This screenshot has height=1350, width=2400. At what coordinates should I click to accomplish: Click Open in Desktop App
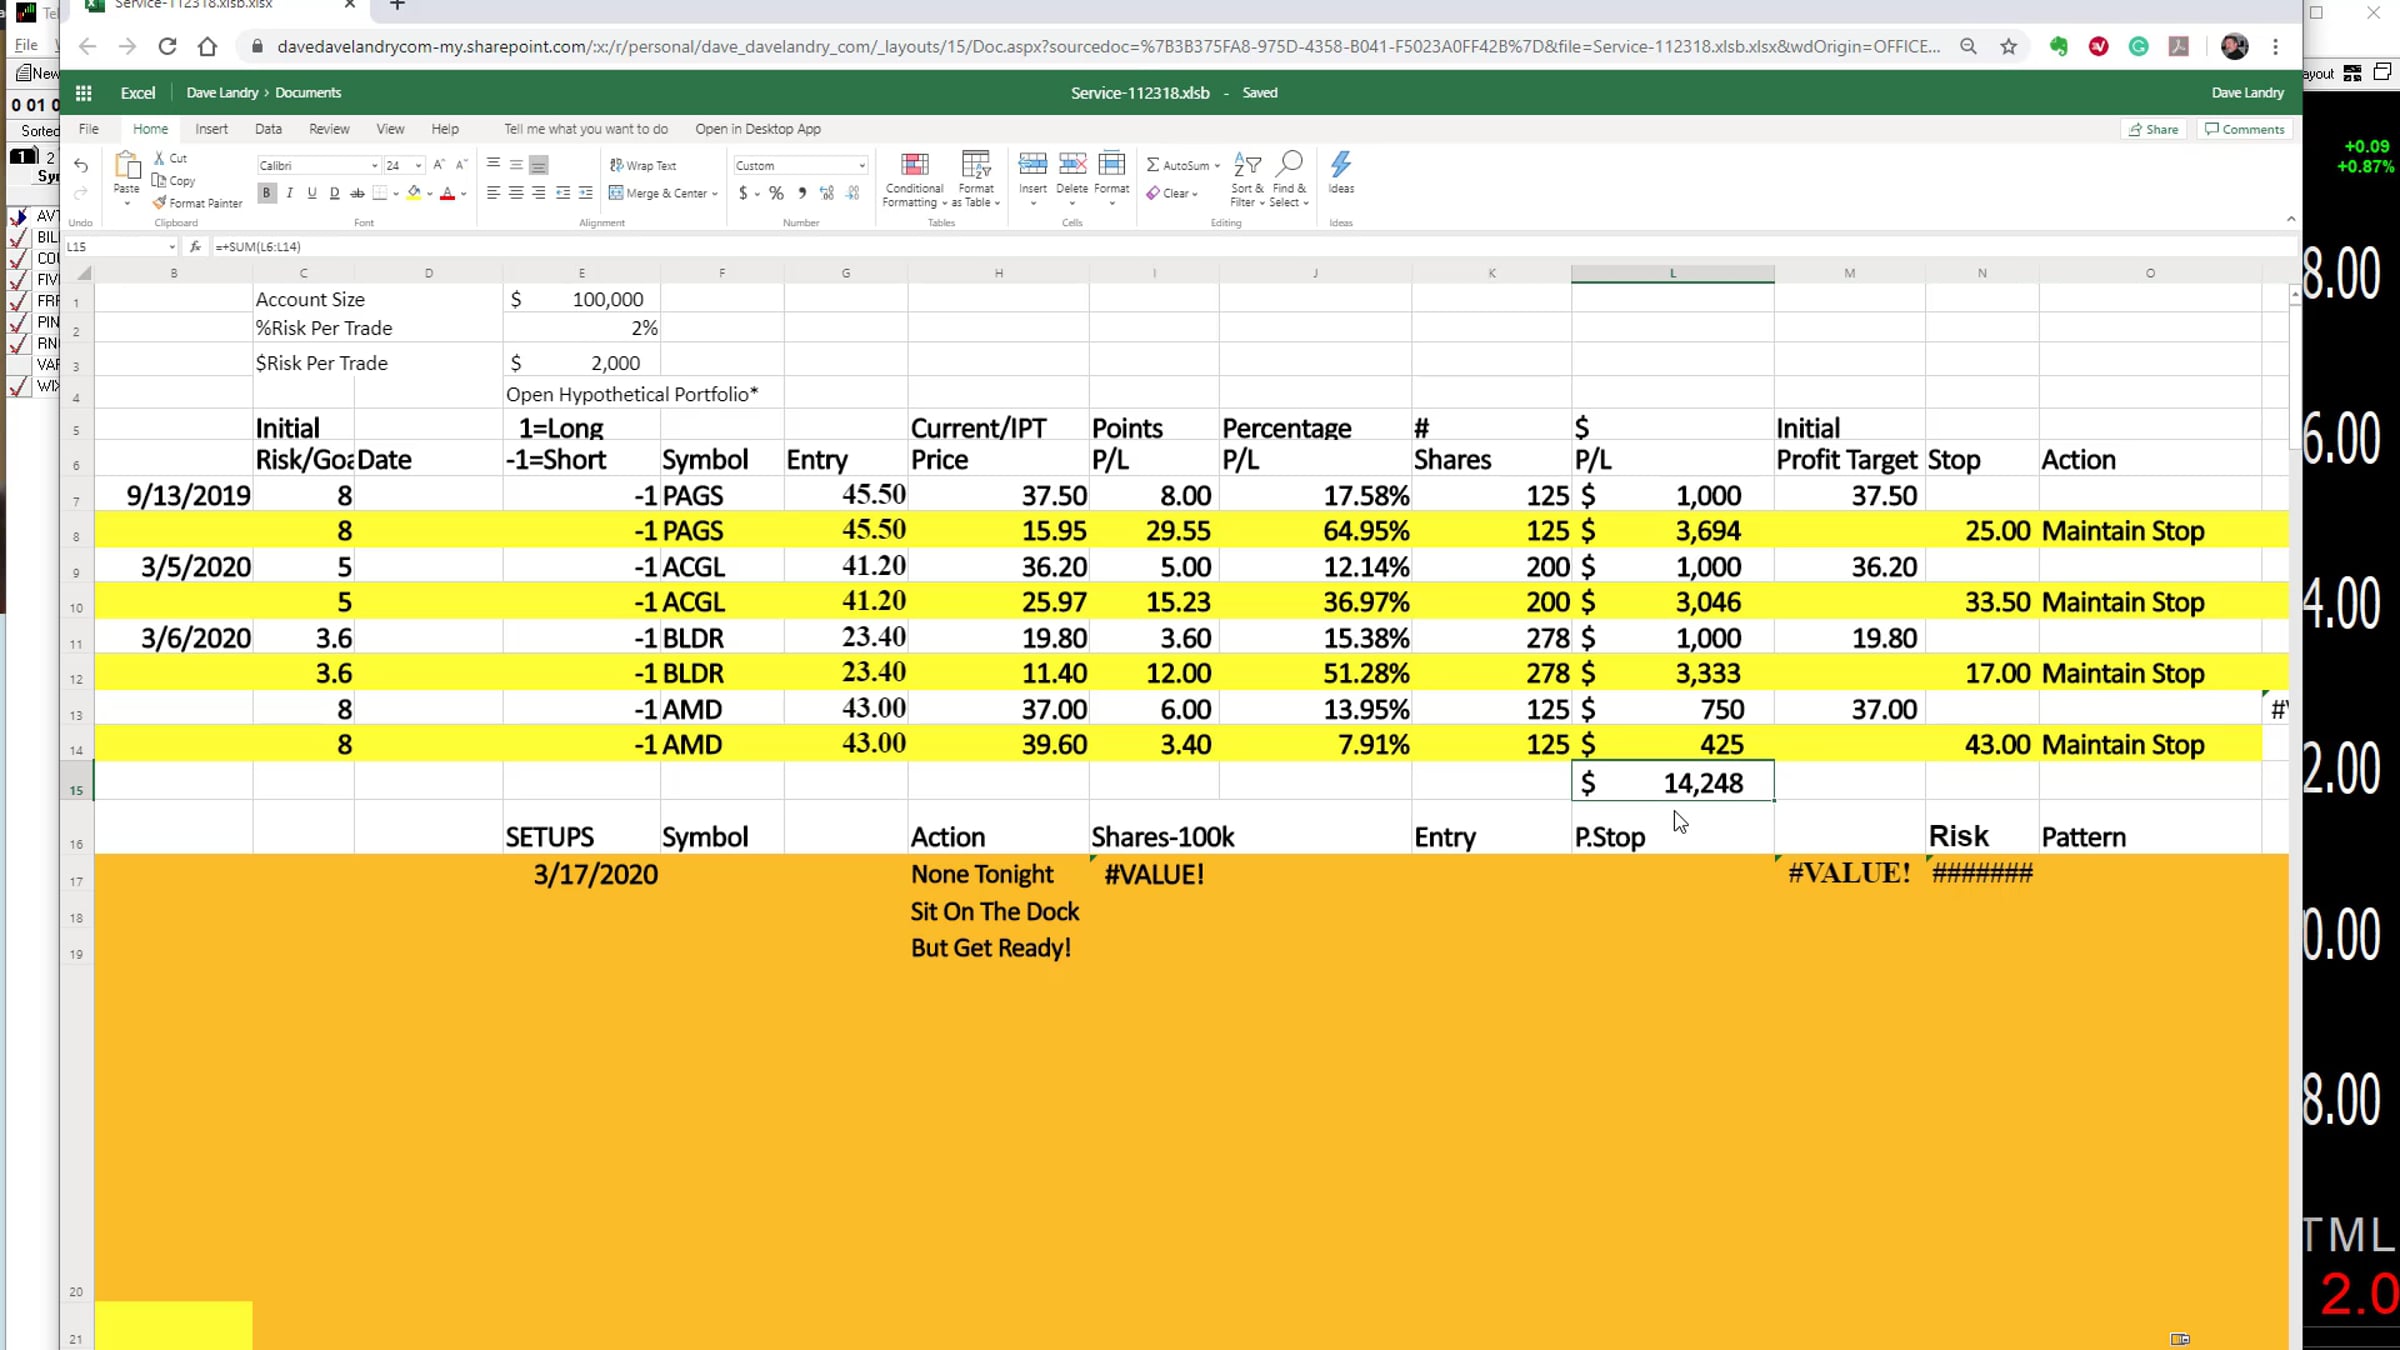pyautogui.click(x=758, y=129)
